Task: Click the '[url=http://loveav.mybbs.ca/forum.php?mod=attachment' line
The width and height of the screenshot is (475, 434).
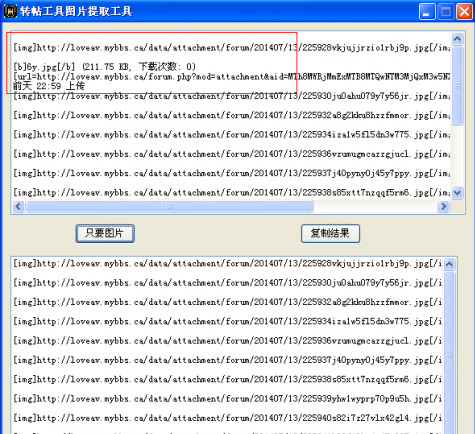Action: click(x=231, y=77)
